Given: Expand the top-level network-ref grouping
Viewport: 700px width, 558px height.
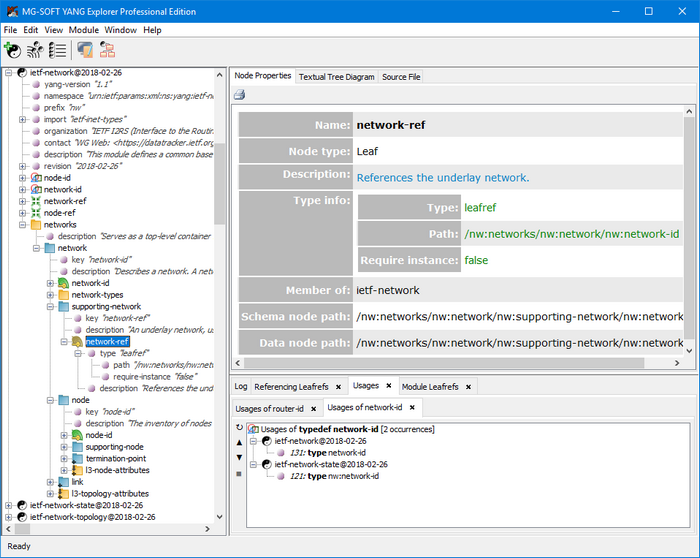Looking at the screenshot, I should (22, 201).
